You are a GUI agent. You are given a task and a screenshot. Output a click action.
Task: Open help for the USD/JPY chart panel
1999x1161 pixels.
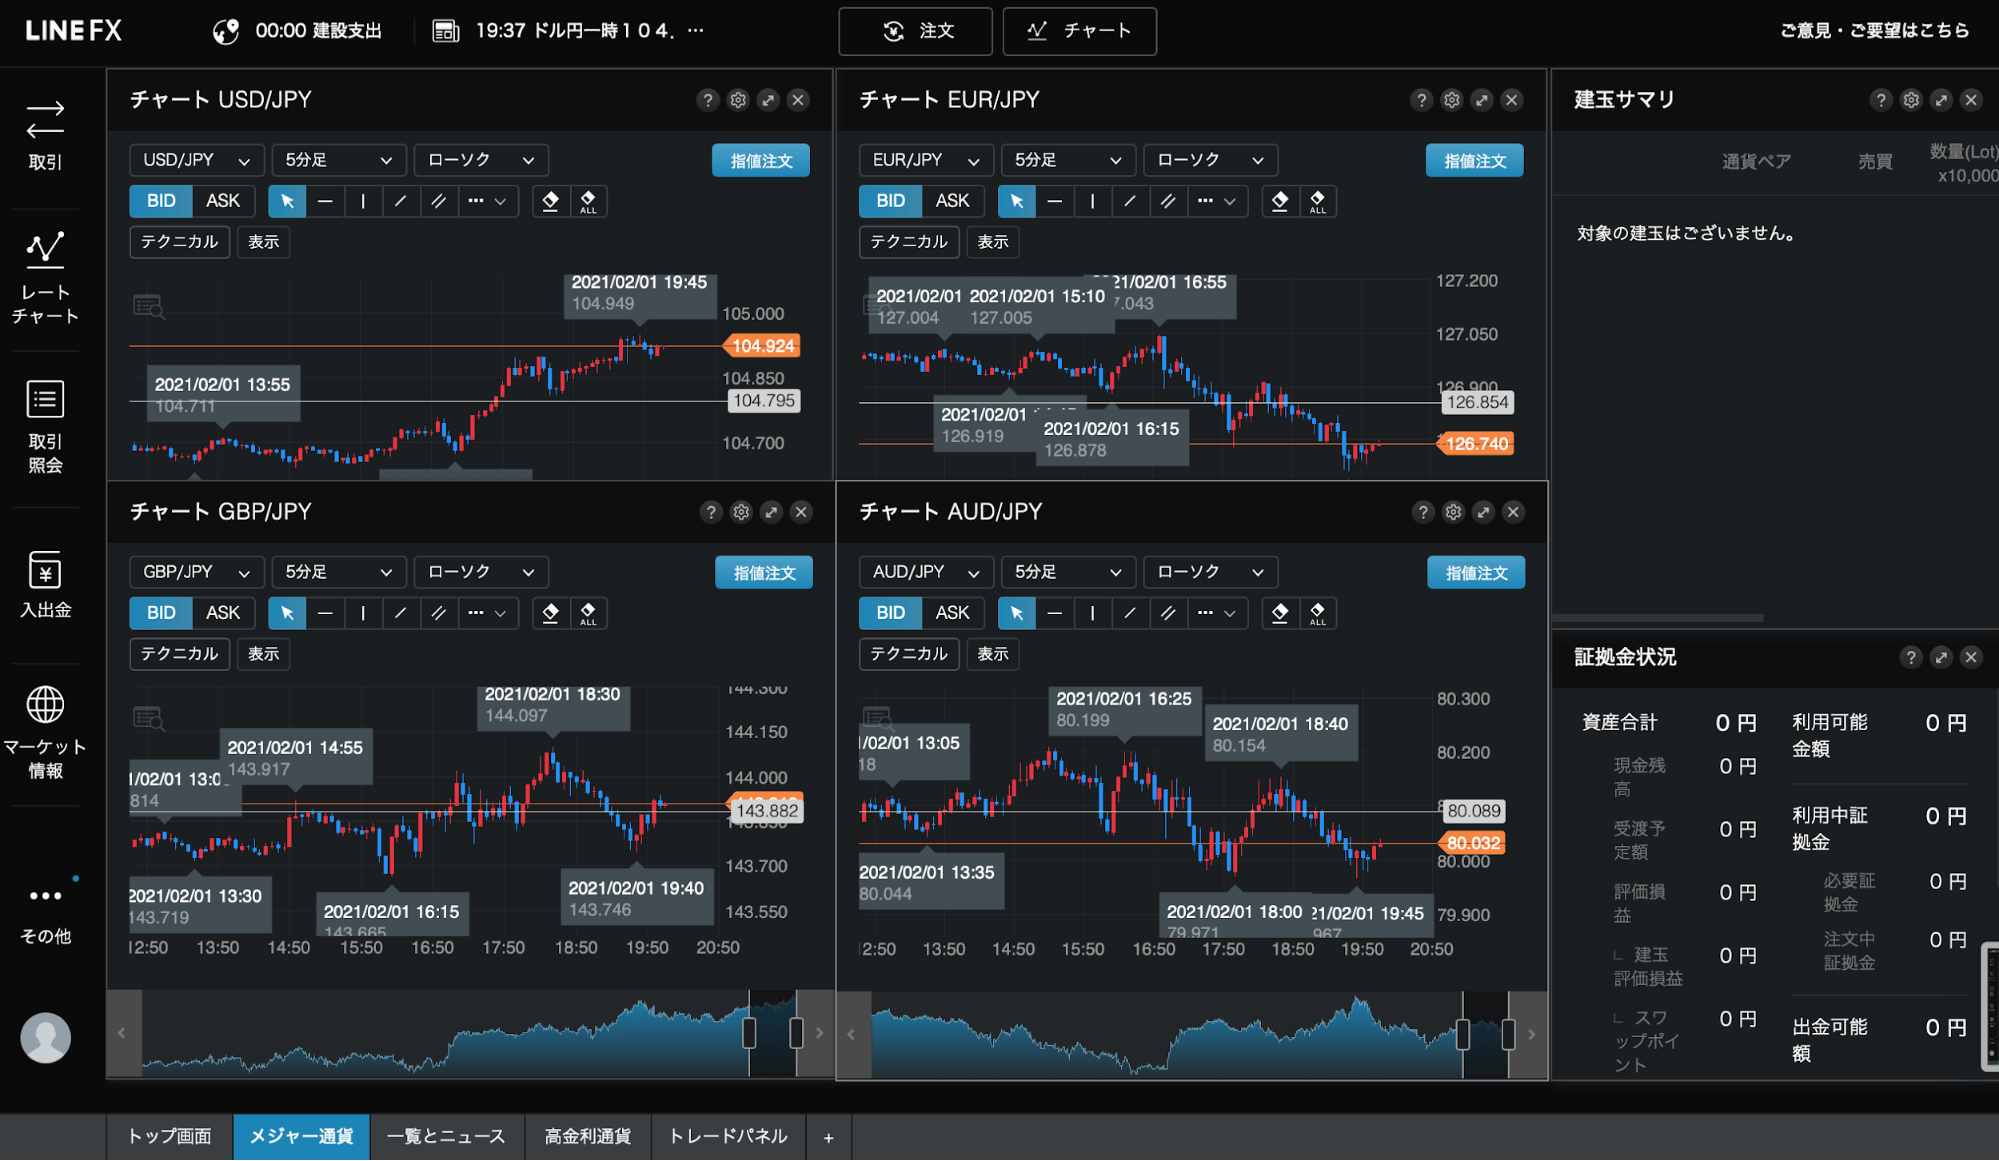pos(708,100)
